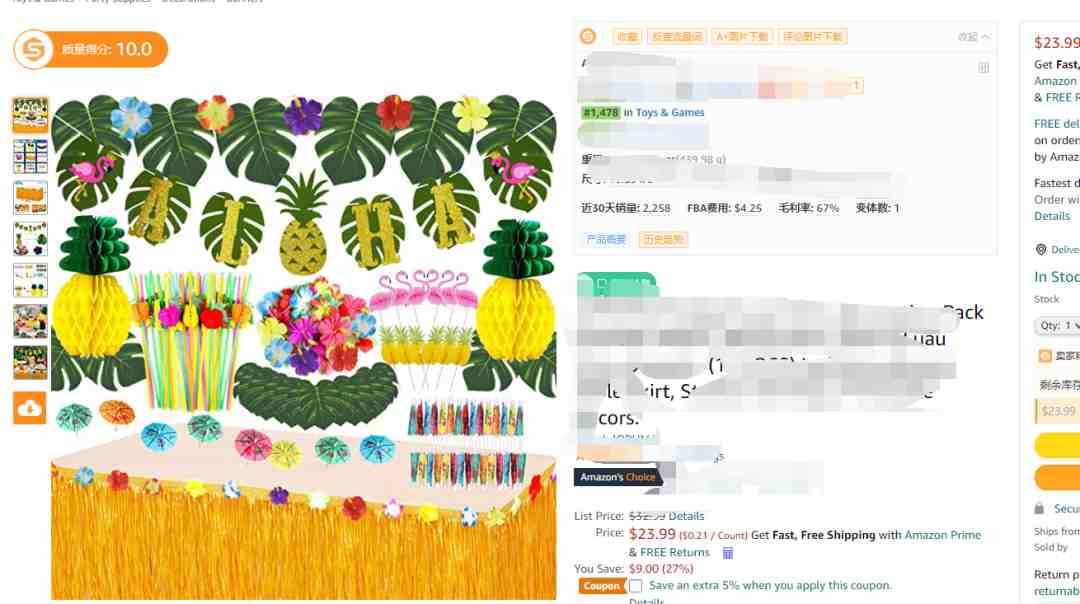Image resolution: width=1080 pixels, height=604 pixels.
Task: Click the Deliver location pin icon
Action: 1041,249
